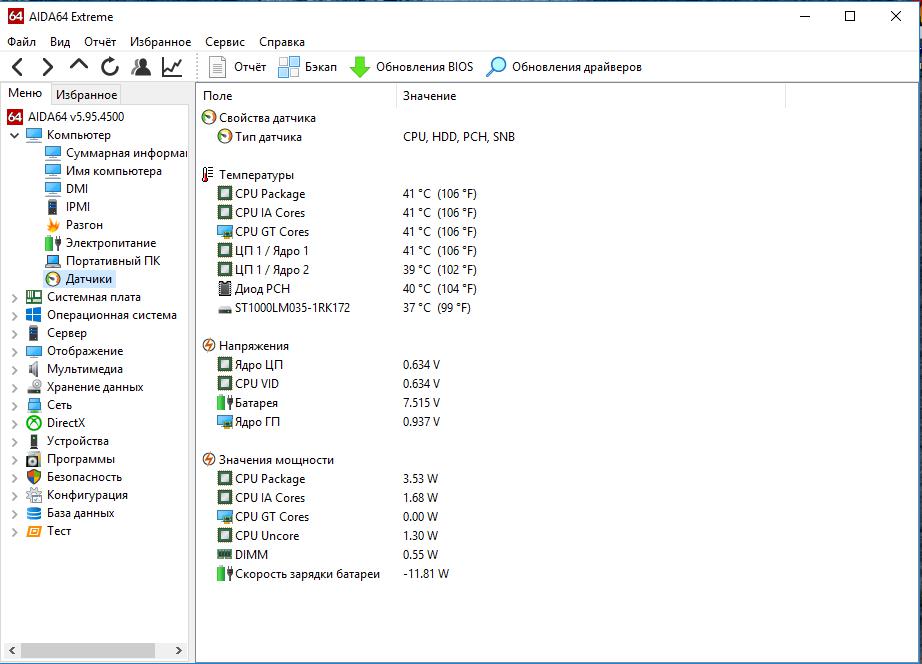Collapse the Компьютер tree node
922x664 pixels.
(x=15, y=135)
